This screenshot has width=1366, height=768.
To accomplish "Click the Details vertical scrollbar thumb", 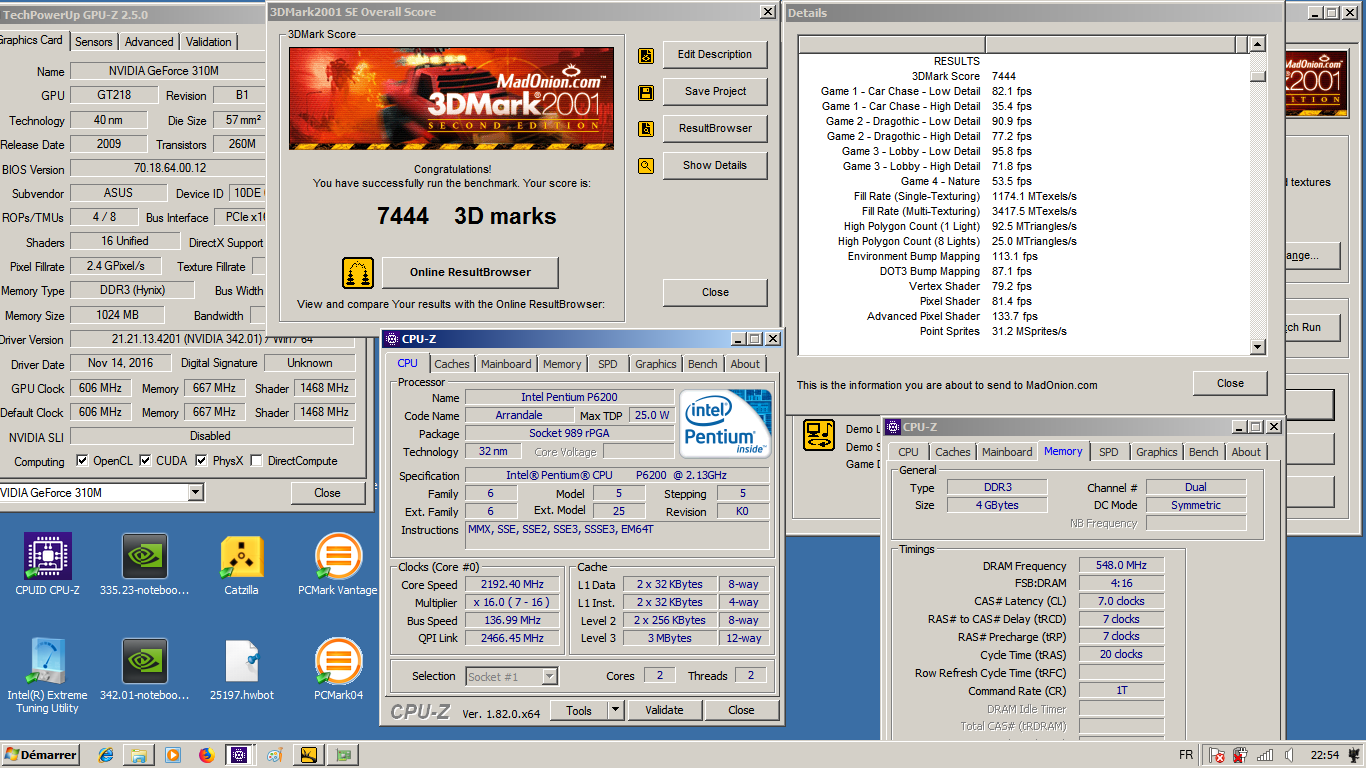I will click(1258, 76).
